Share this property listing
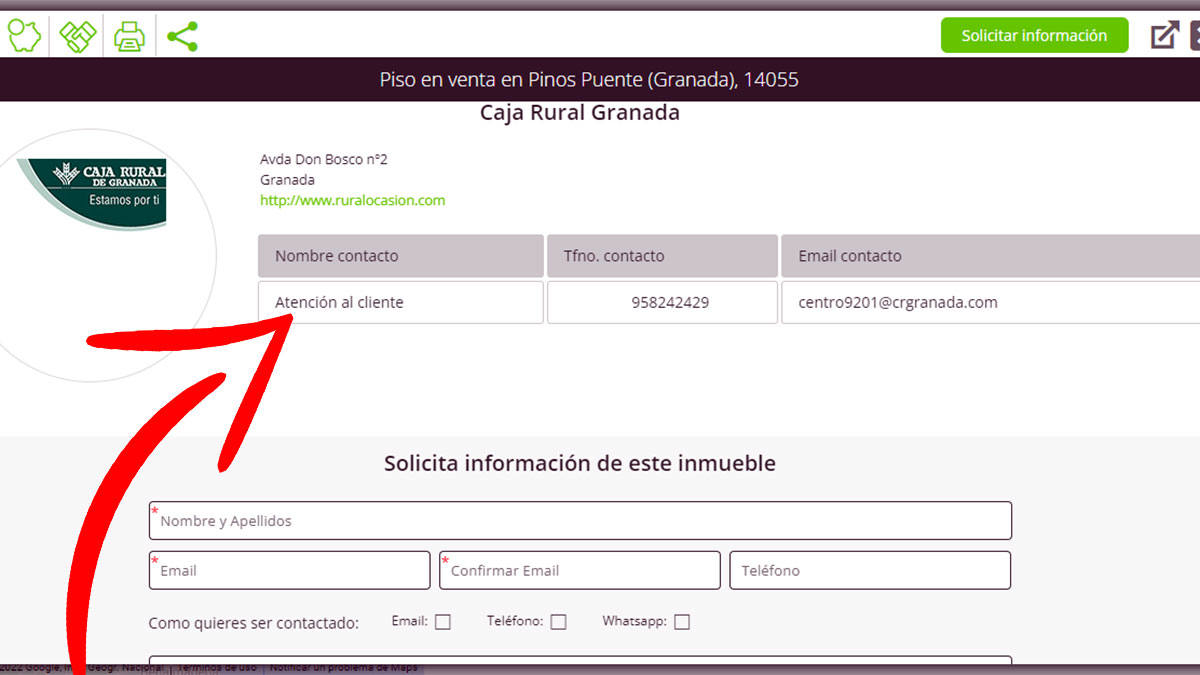1200x675 pixels. tap(182, 36)
